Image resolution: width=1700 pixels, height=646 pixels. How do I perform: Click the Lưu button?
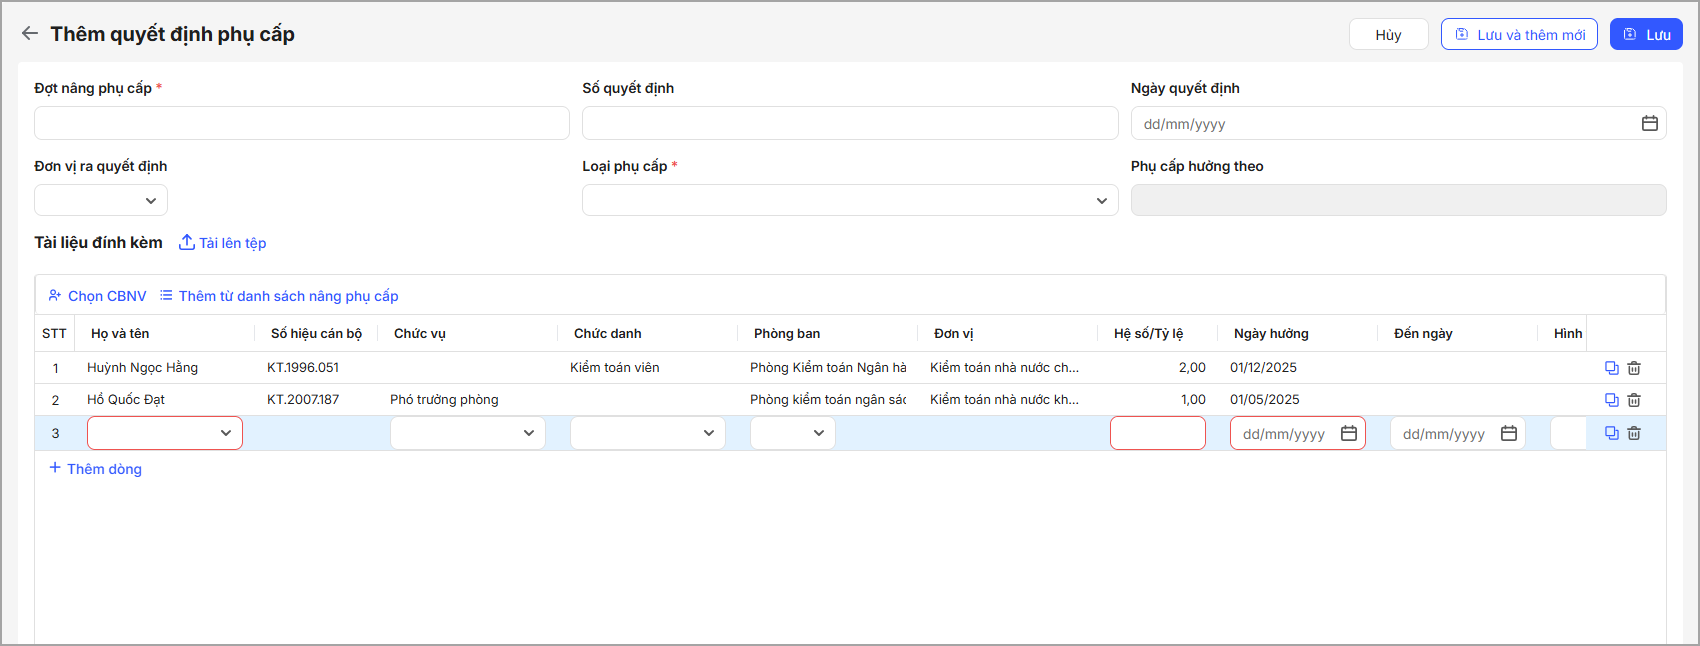pyautogui.click(x=1646, y=34)
